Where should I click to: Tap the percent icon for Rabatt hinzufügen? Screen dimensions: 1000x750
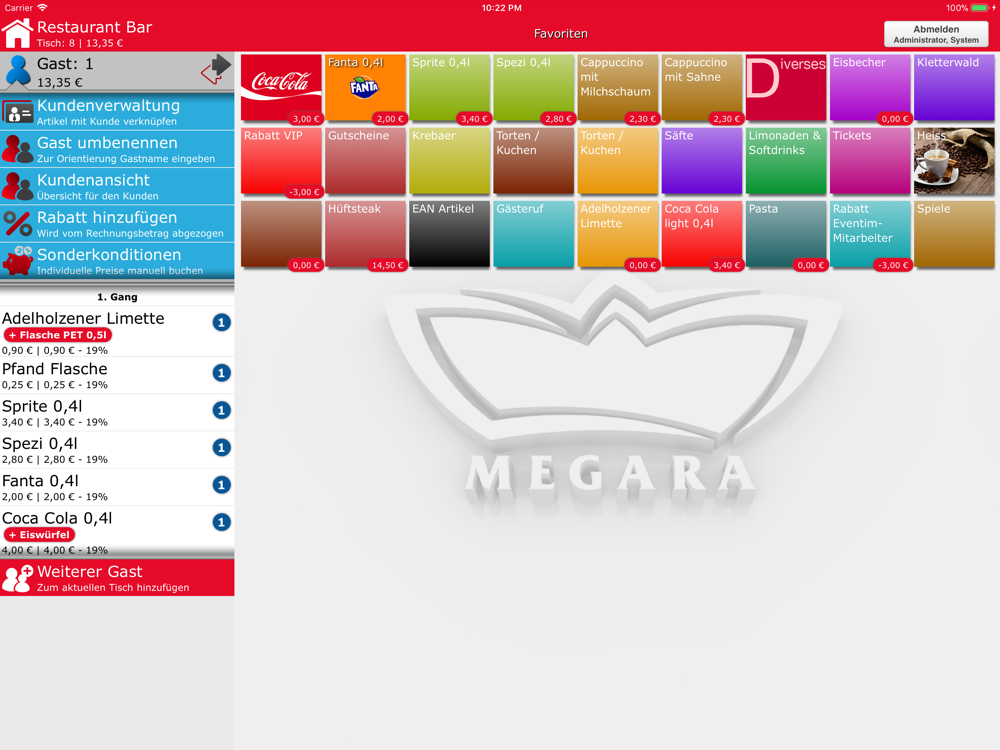(17, 224)
